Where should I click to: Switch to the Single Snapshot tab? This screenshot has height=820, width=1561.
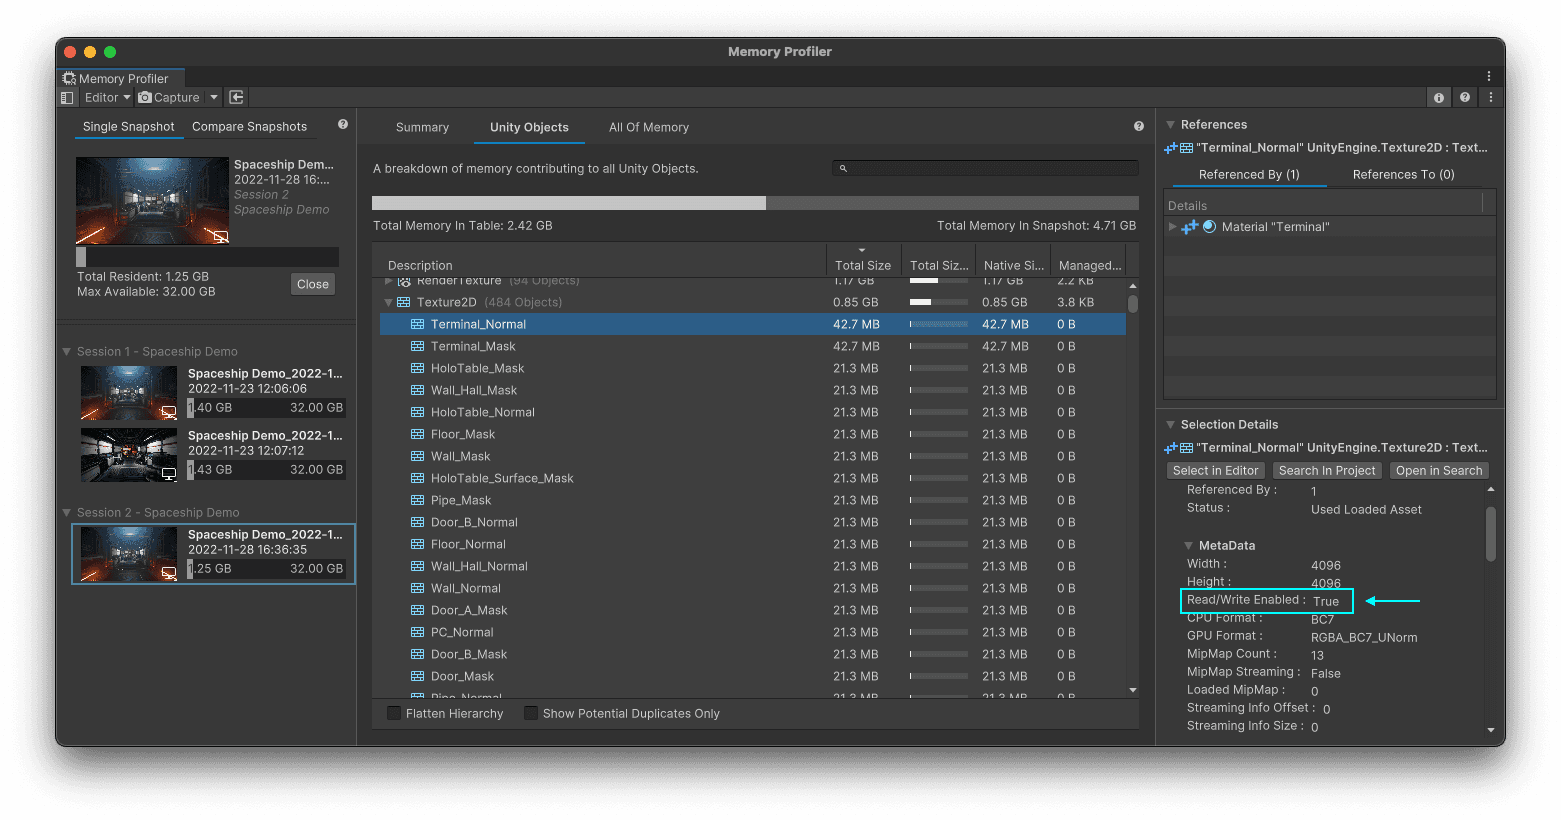pyautogui.click(x=129, y=127)
